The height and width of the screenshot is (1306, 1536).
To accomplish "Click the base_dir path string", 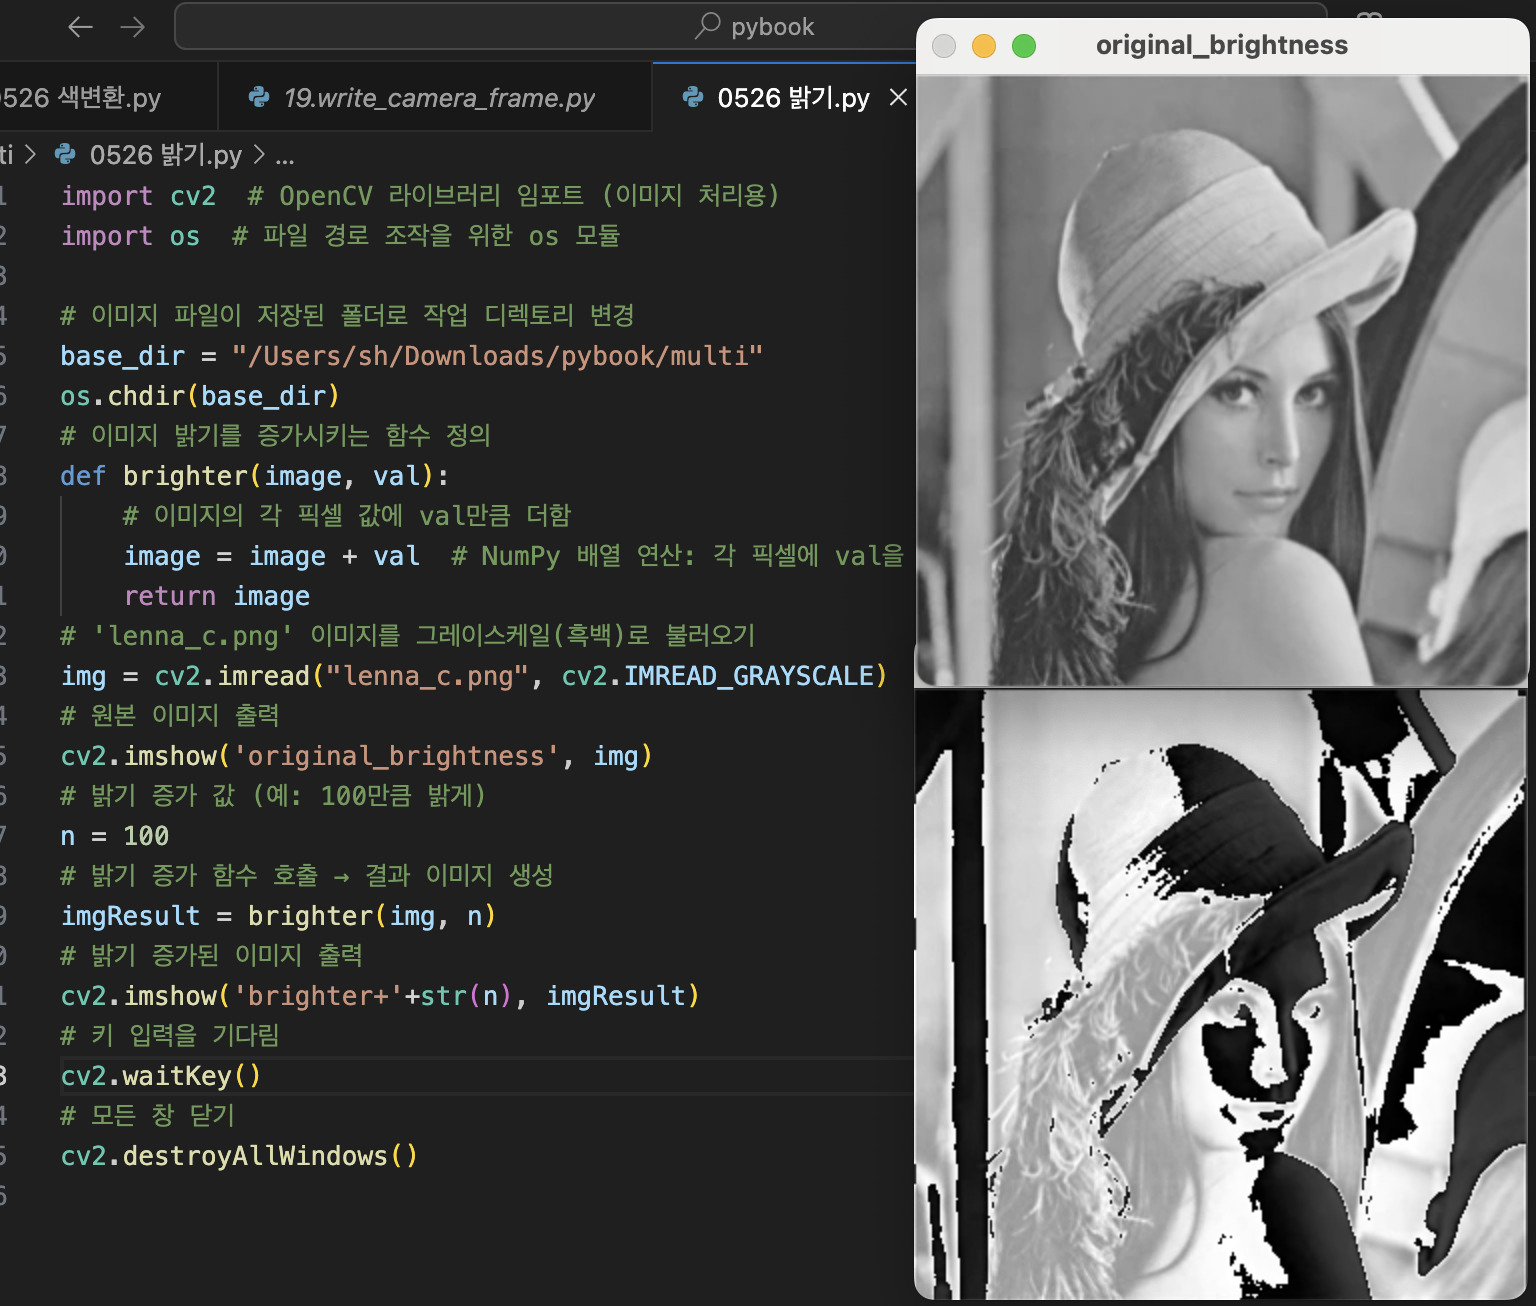I will pyautogui.click(x=497, y=356).
